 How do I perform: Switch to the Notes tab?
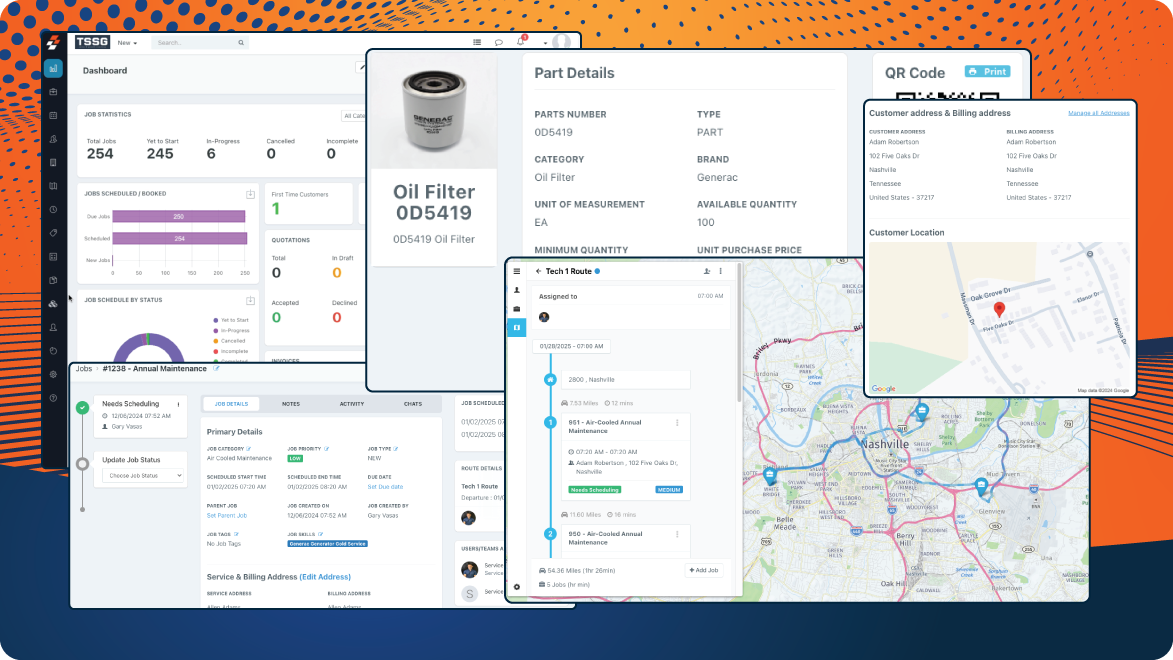[x=290, y=404]
